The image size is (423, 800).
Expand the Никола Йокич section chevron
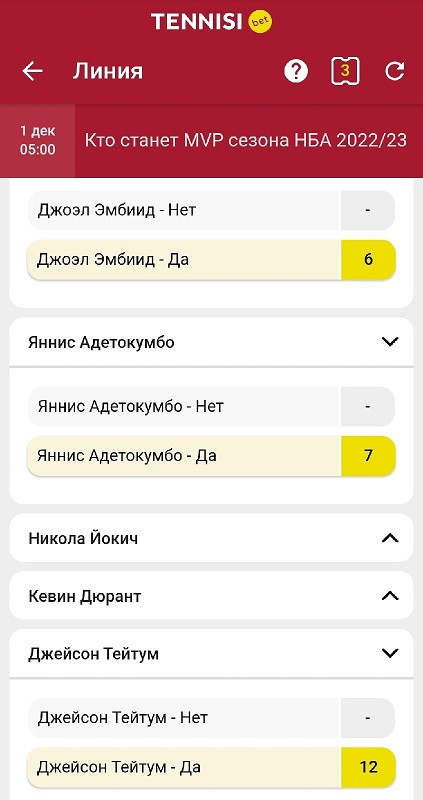390,538
